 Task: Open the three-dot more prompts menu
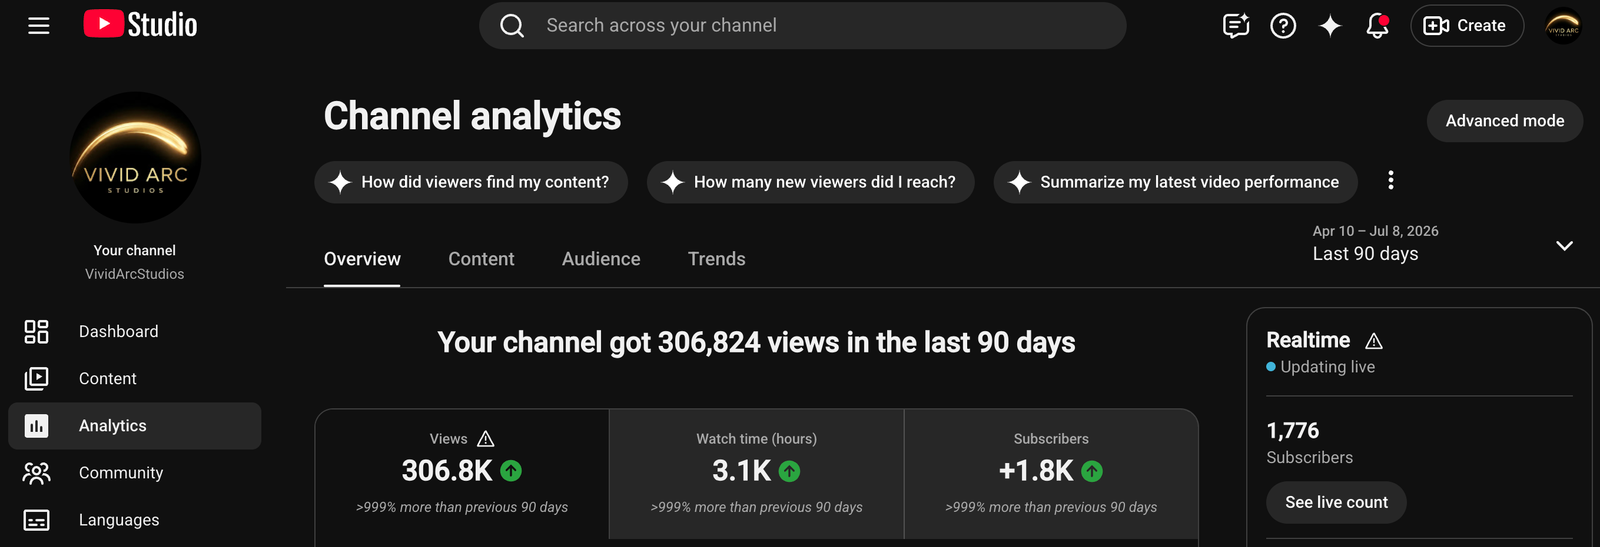click(1390, 181)
